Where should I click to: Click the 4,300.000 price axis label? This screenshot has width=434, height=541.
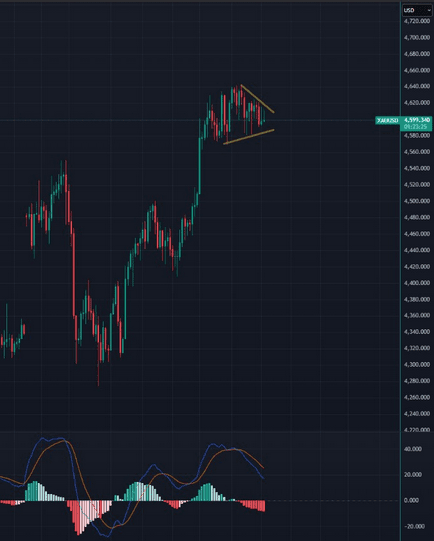click(417, 364)
